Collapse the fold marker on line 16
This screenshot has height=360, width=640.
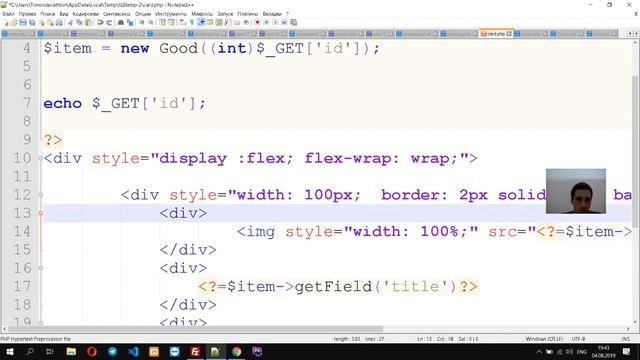point(40,268)
